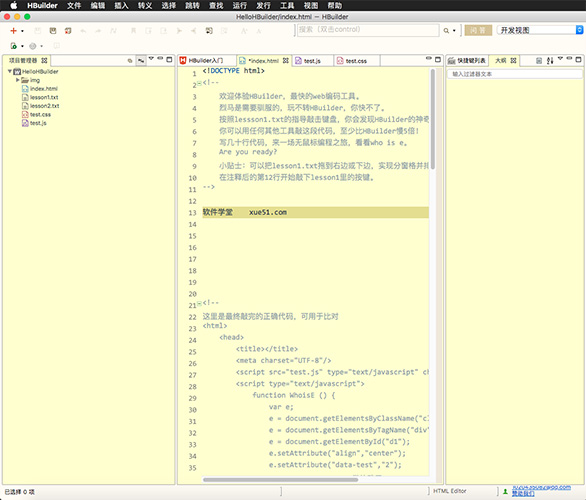
Task: Click the Redo arrow icon
Action: 98,31
